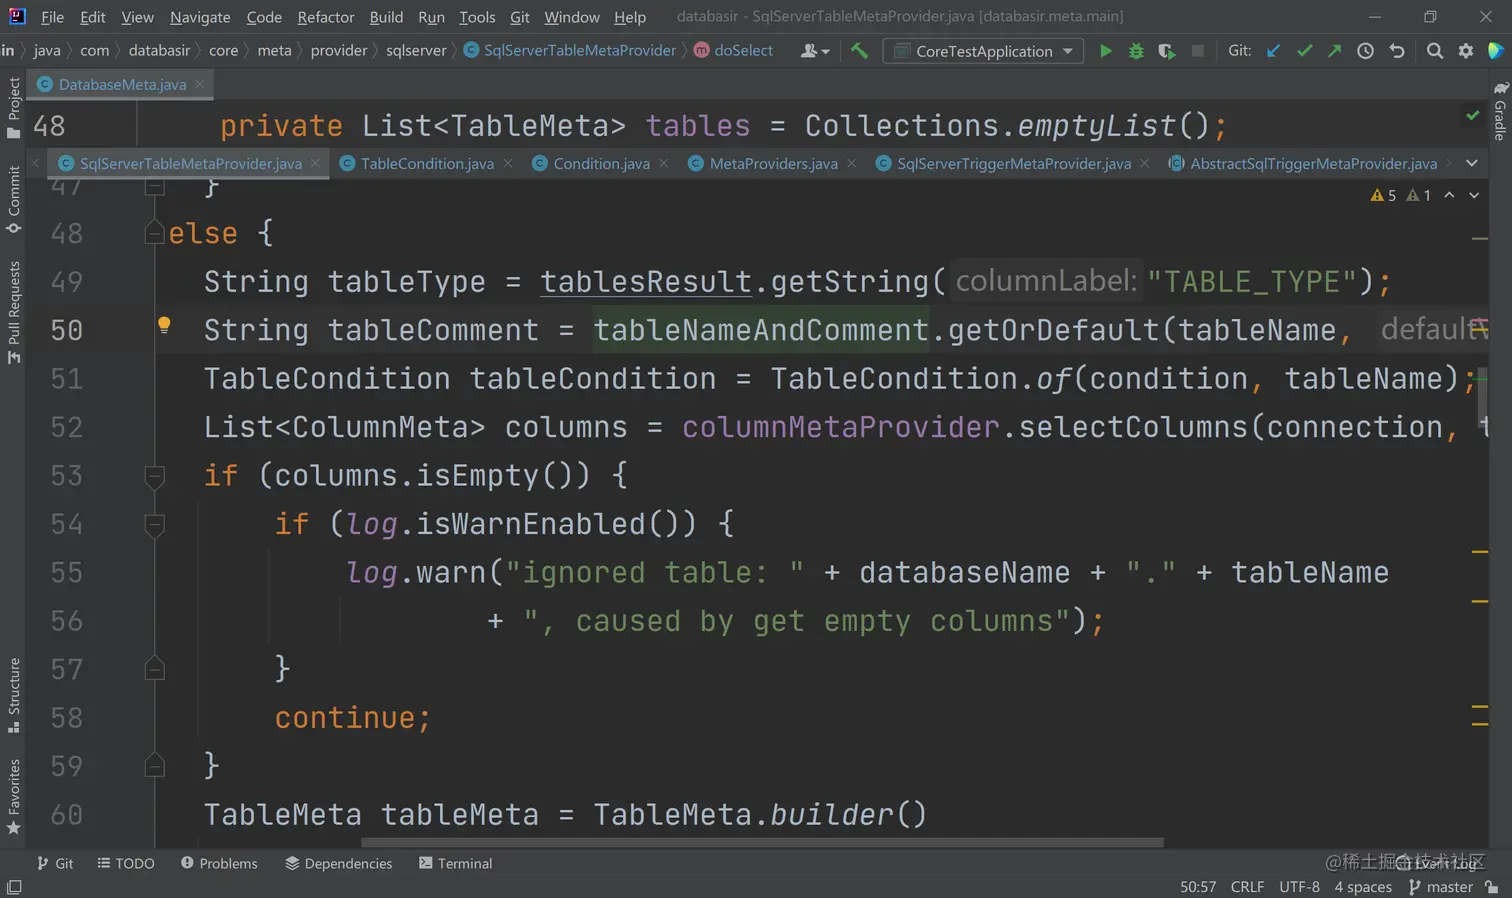
Task: Open the master branch popup
Action: pyautogui.click(x=1440, y=887)
